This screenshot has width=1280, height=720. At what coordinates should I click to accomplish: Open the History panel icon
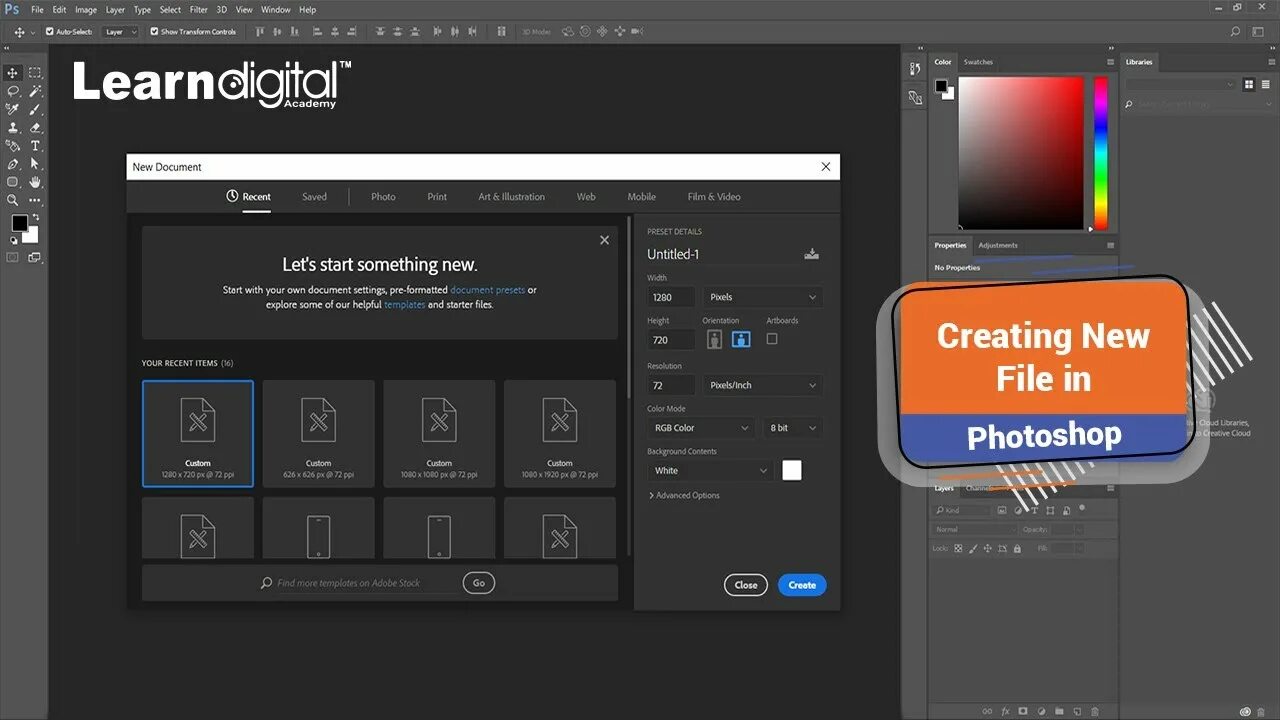pyautogui.click(x=915, y=69)
